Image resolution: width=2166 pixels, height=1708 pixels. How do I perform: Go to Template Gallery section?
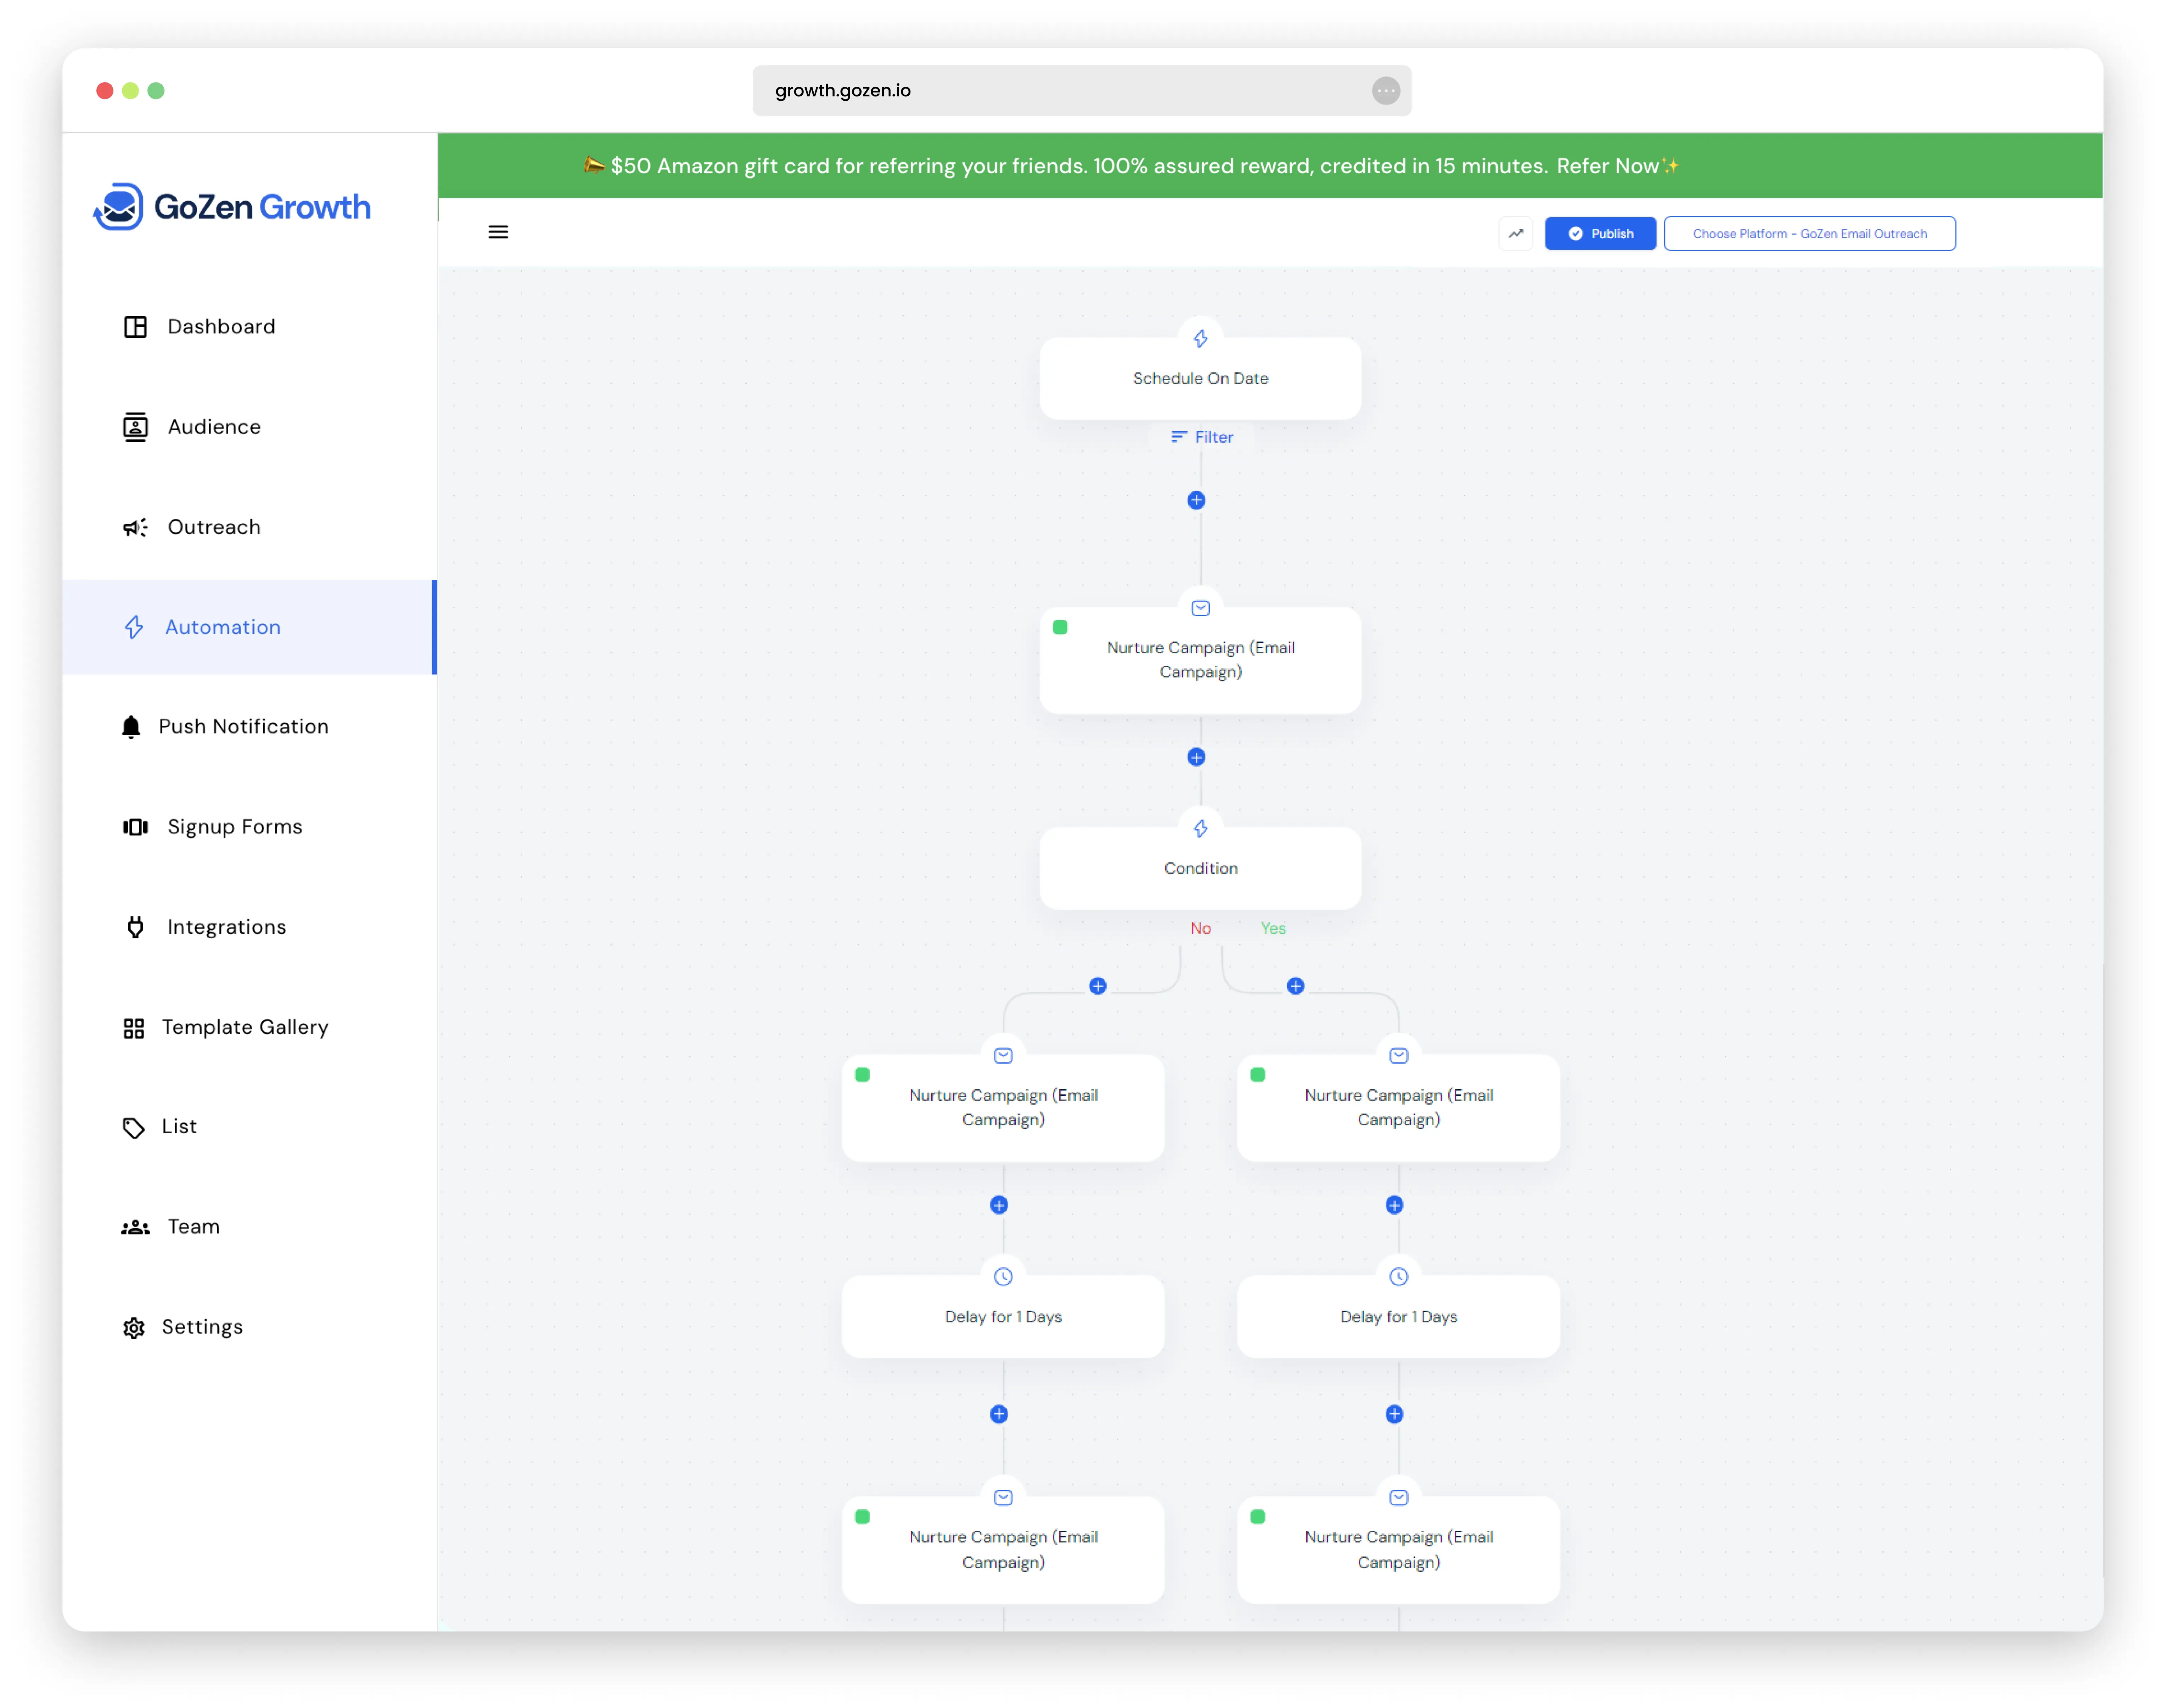[244, 1027]
